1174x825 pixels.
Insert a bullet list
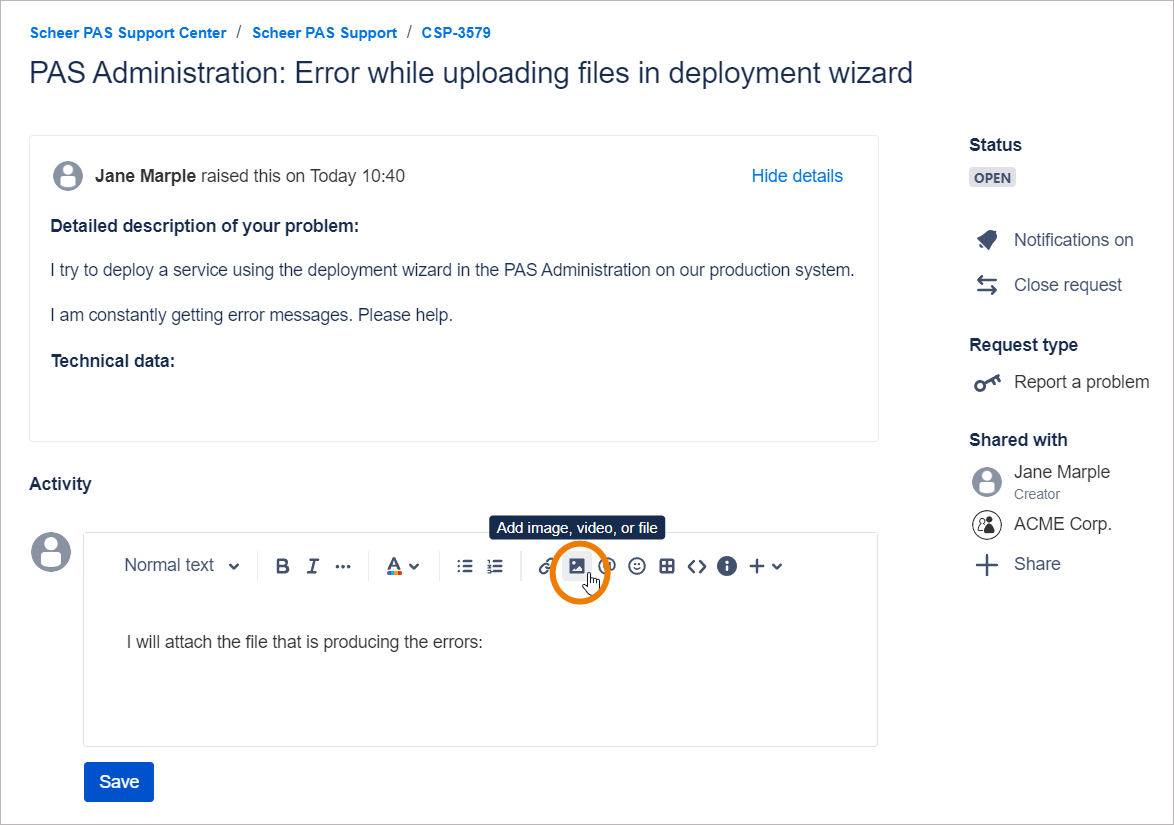click(464, 566)
